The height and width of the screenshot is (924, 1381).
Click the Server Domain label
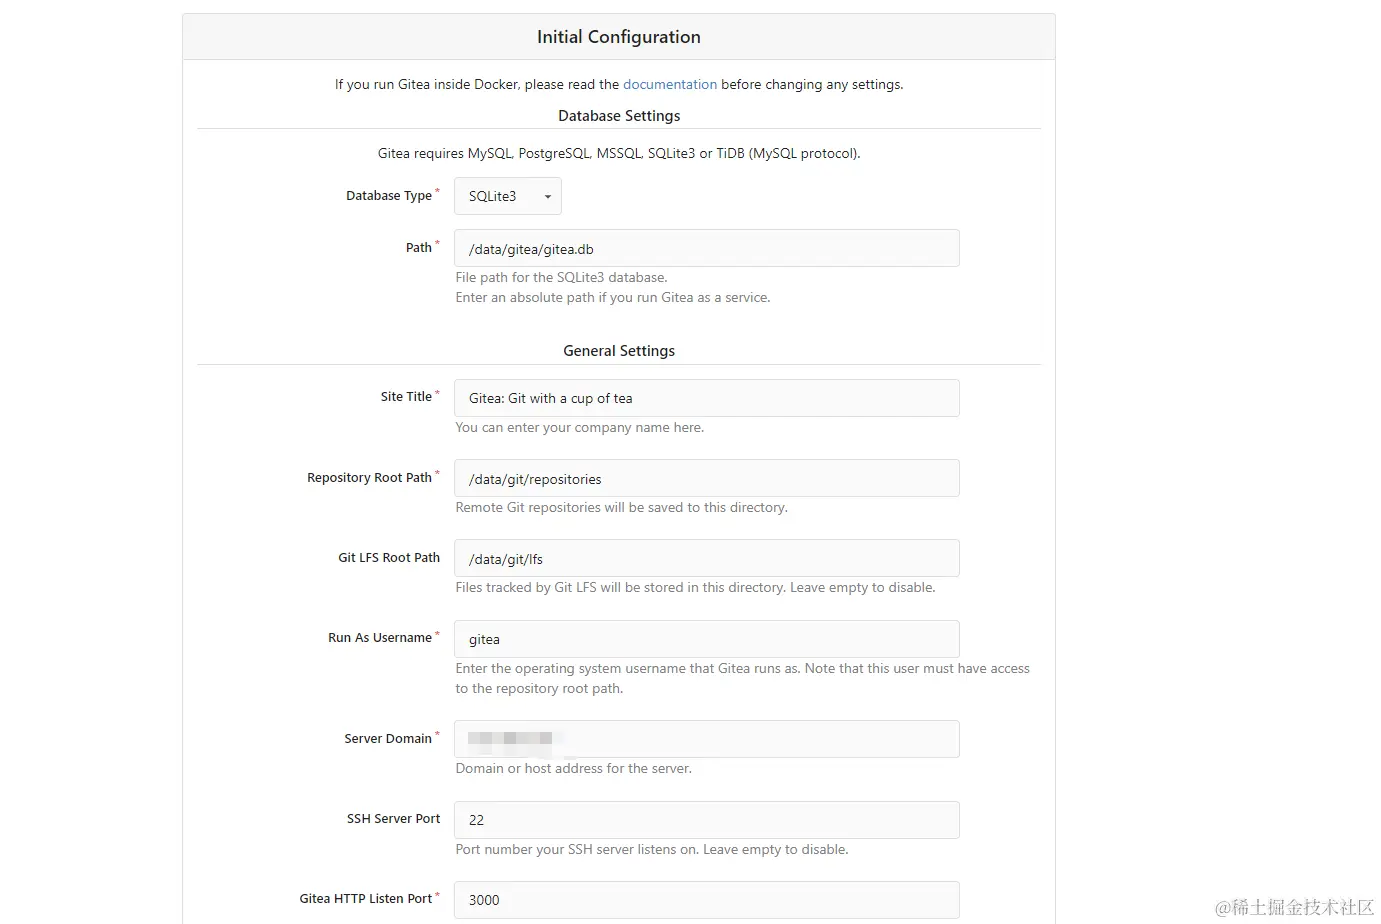[x=388, y=739]
